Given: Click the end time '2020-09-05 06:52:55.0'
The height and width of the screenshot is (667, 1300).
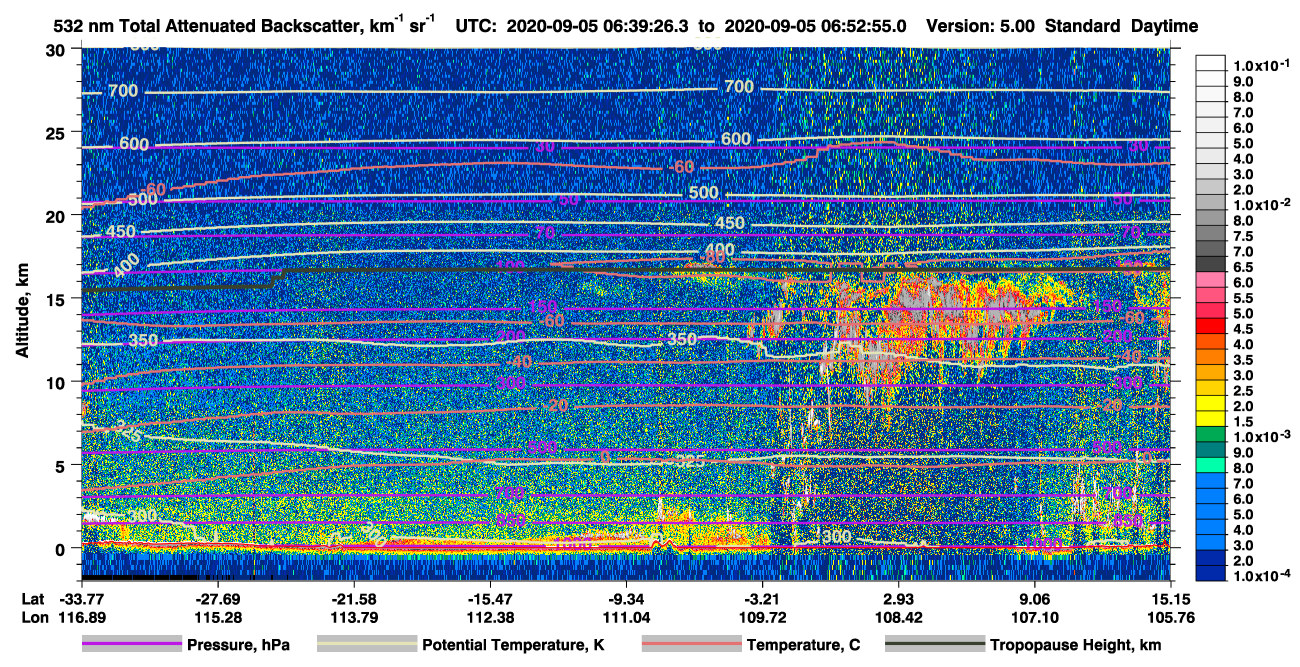Looking at the screenshot, I should [815, 26].
